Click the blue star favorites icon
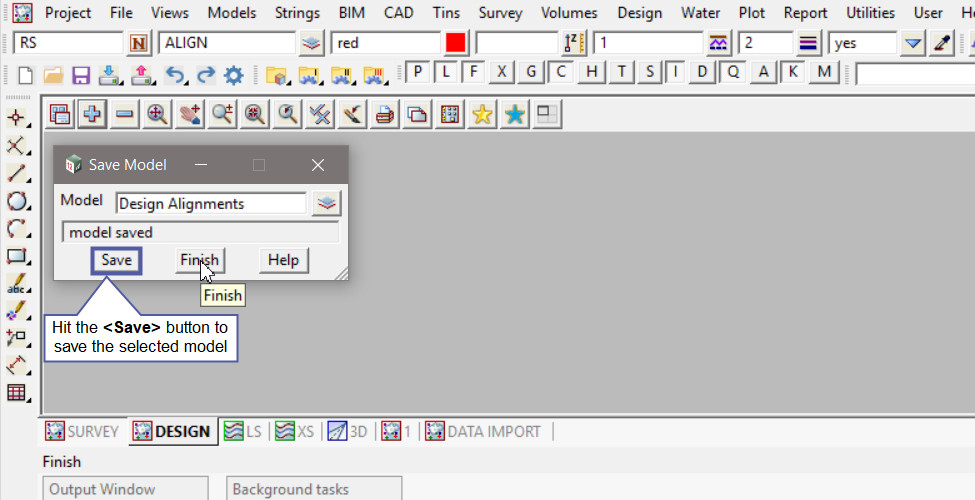The height and width of the screenshot is (500, 975). (x=514, y=115)
